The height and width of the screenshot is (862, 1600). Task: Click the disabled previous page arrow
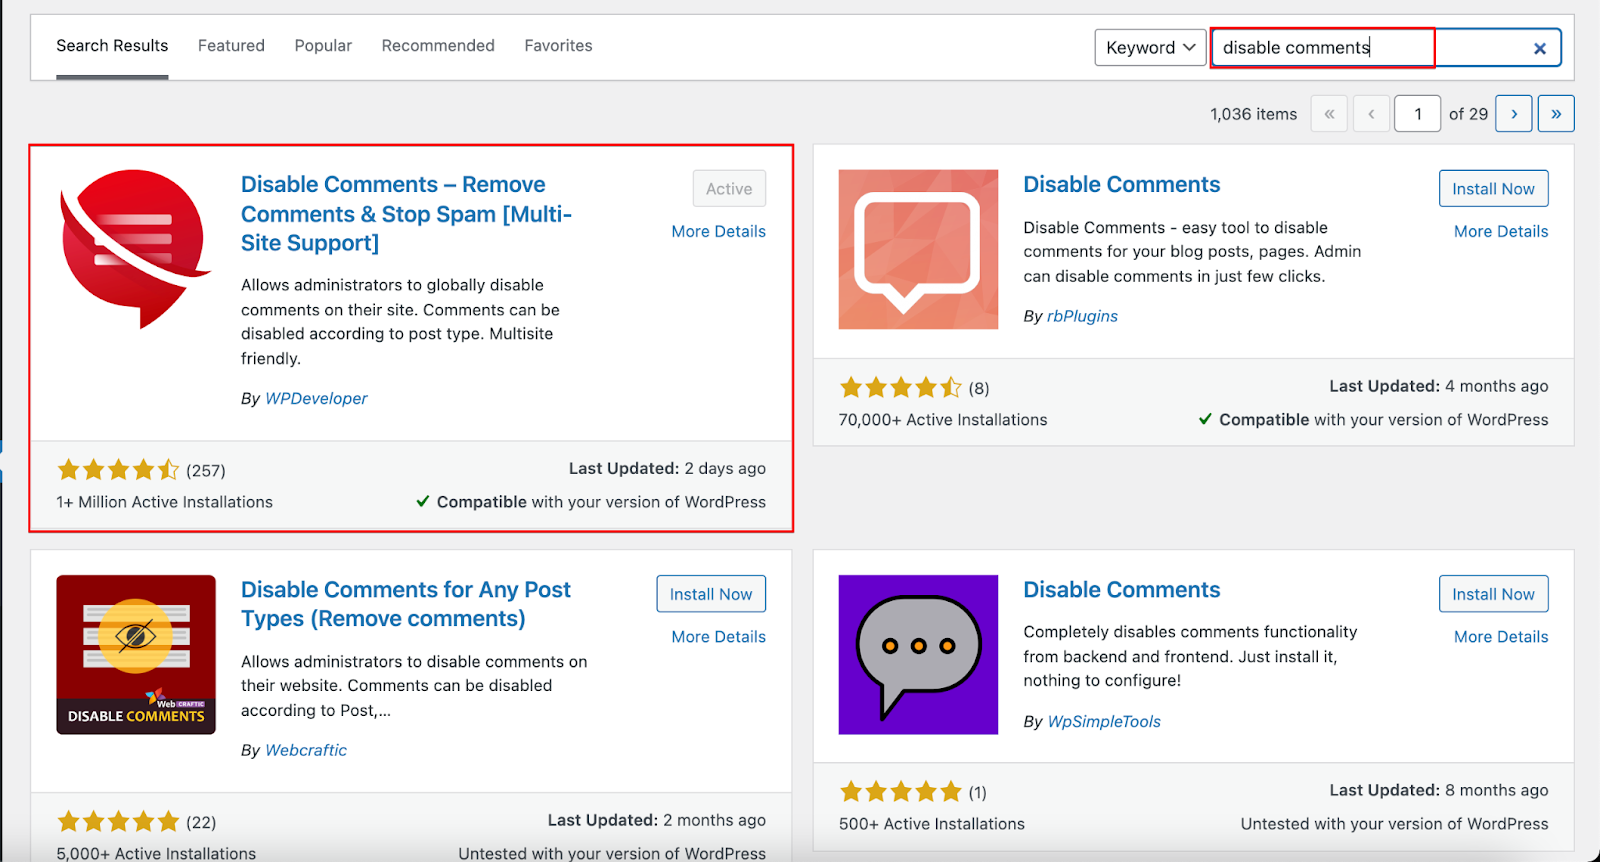1371,114
